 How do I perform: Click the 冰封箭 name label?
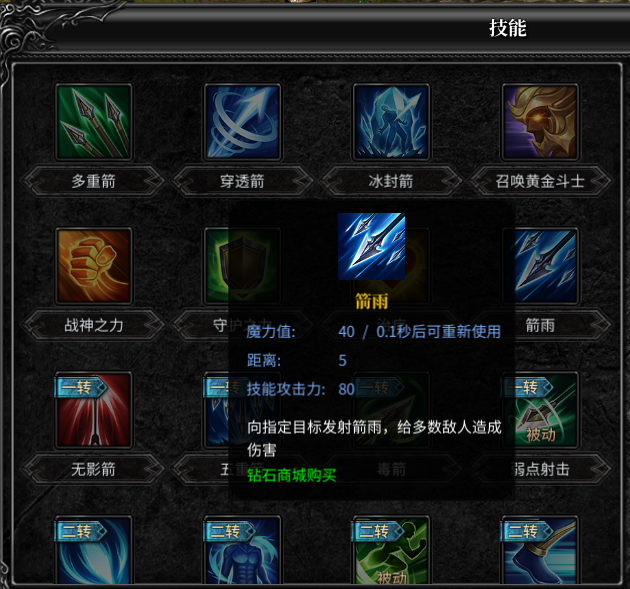[391, 181]
